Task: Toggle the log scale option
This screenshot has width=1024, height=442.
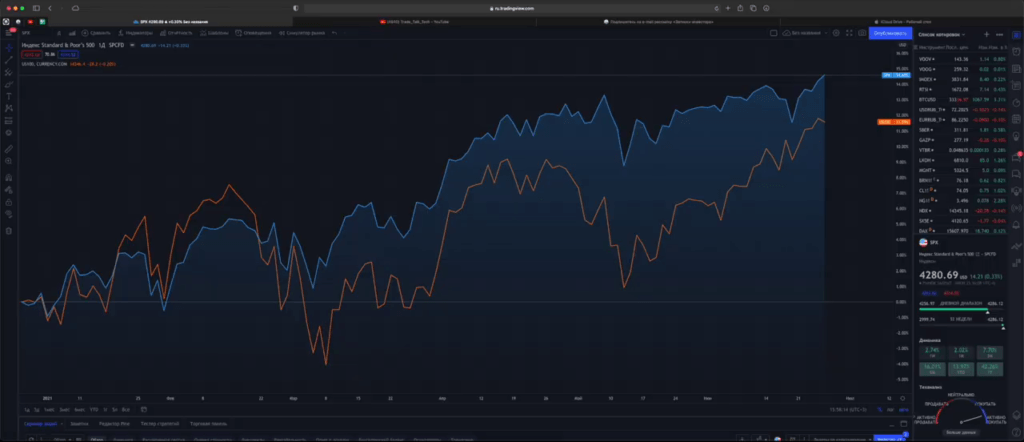Action: coord(890,409)
